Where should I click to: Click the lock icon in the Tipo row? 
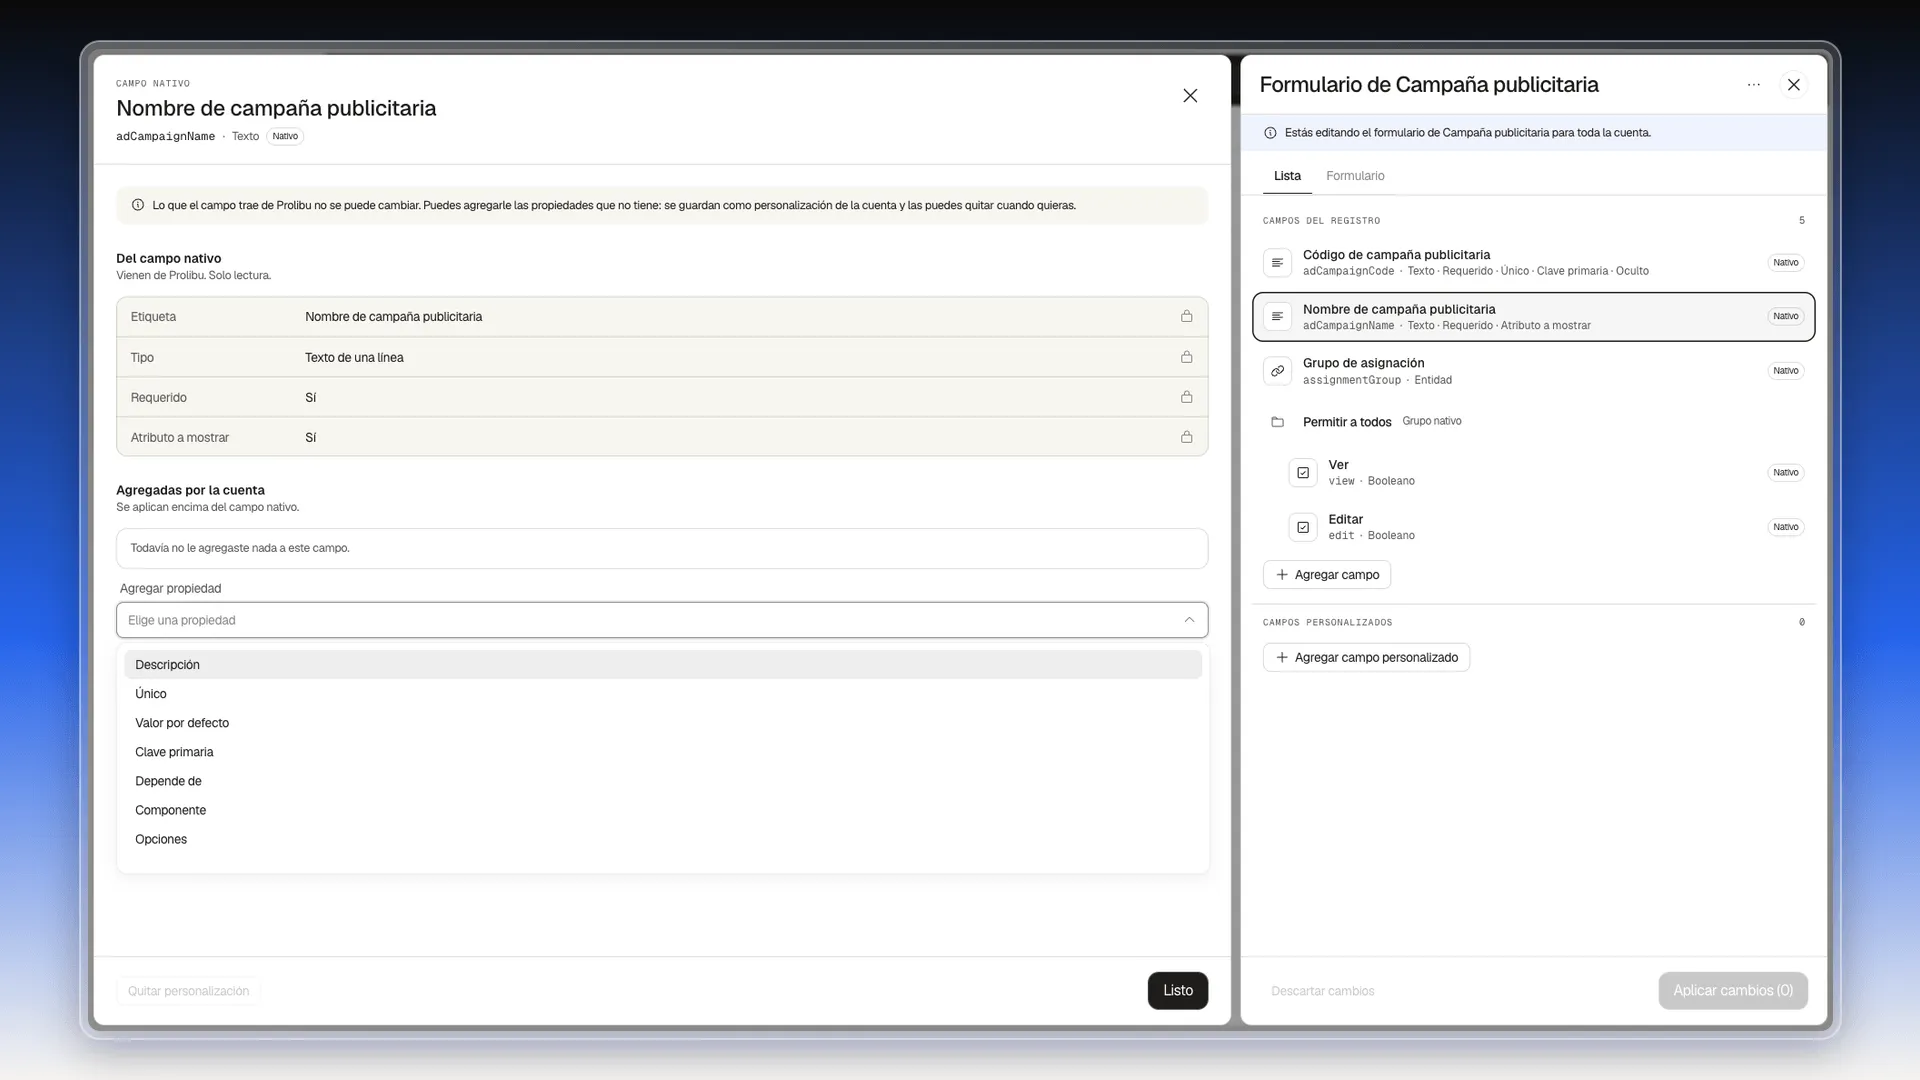click(1186, 357)
